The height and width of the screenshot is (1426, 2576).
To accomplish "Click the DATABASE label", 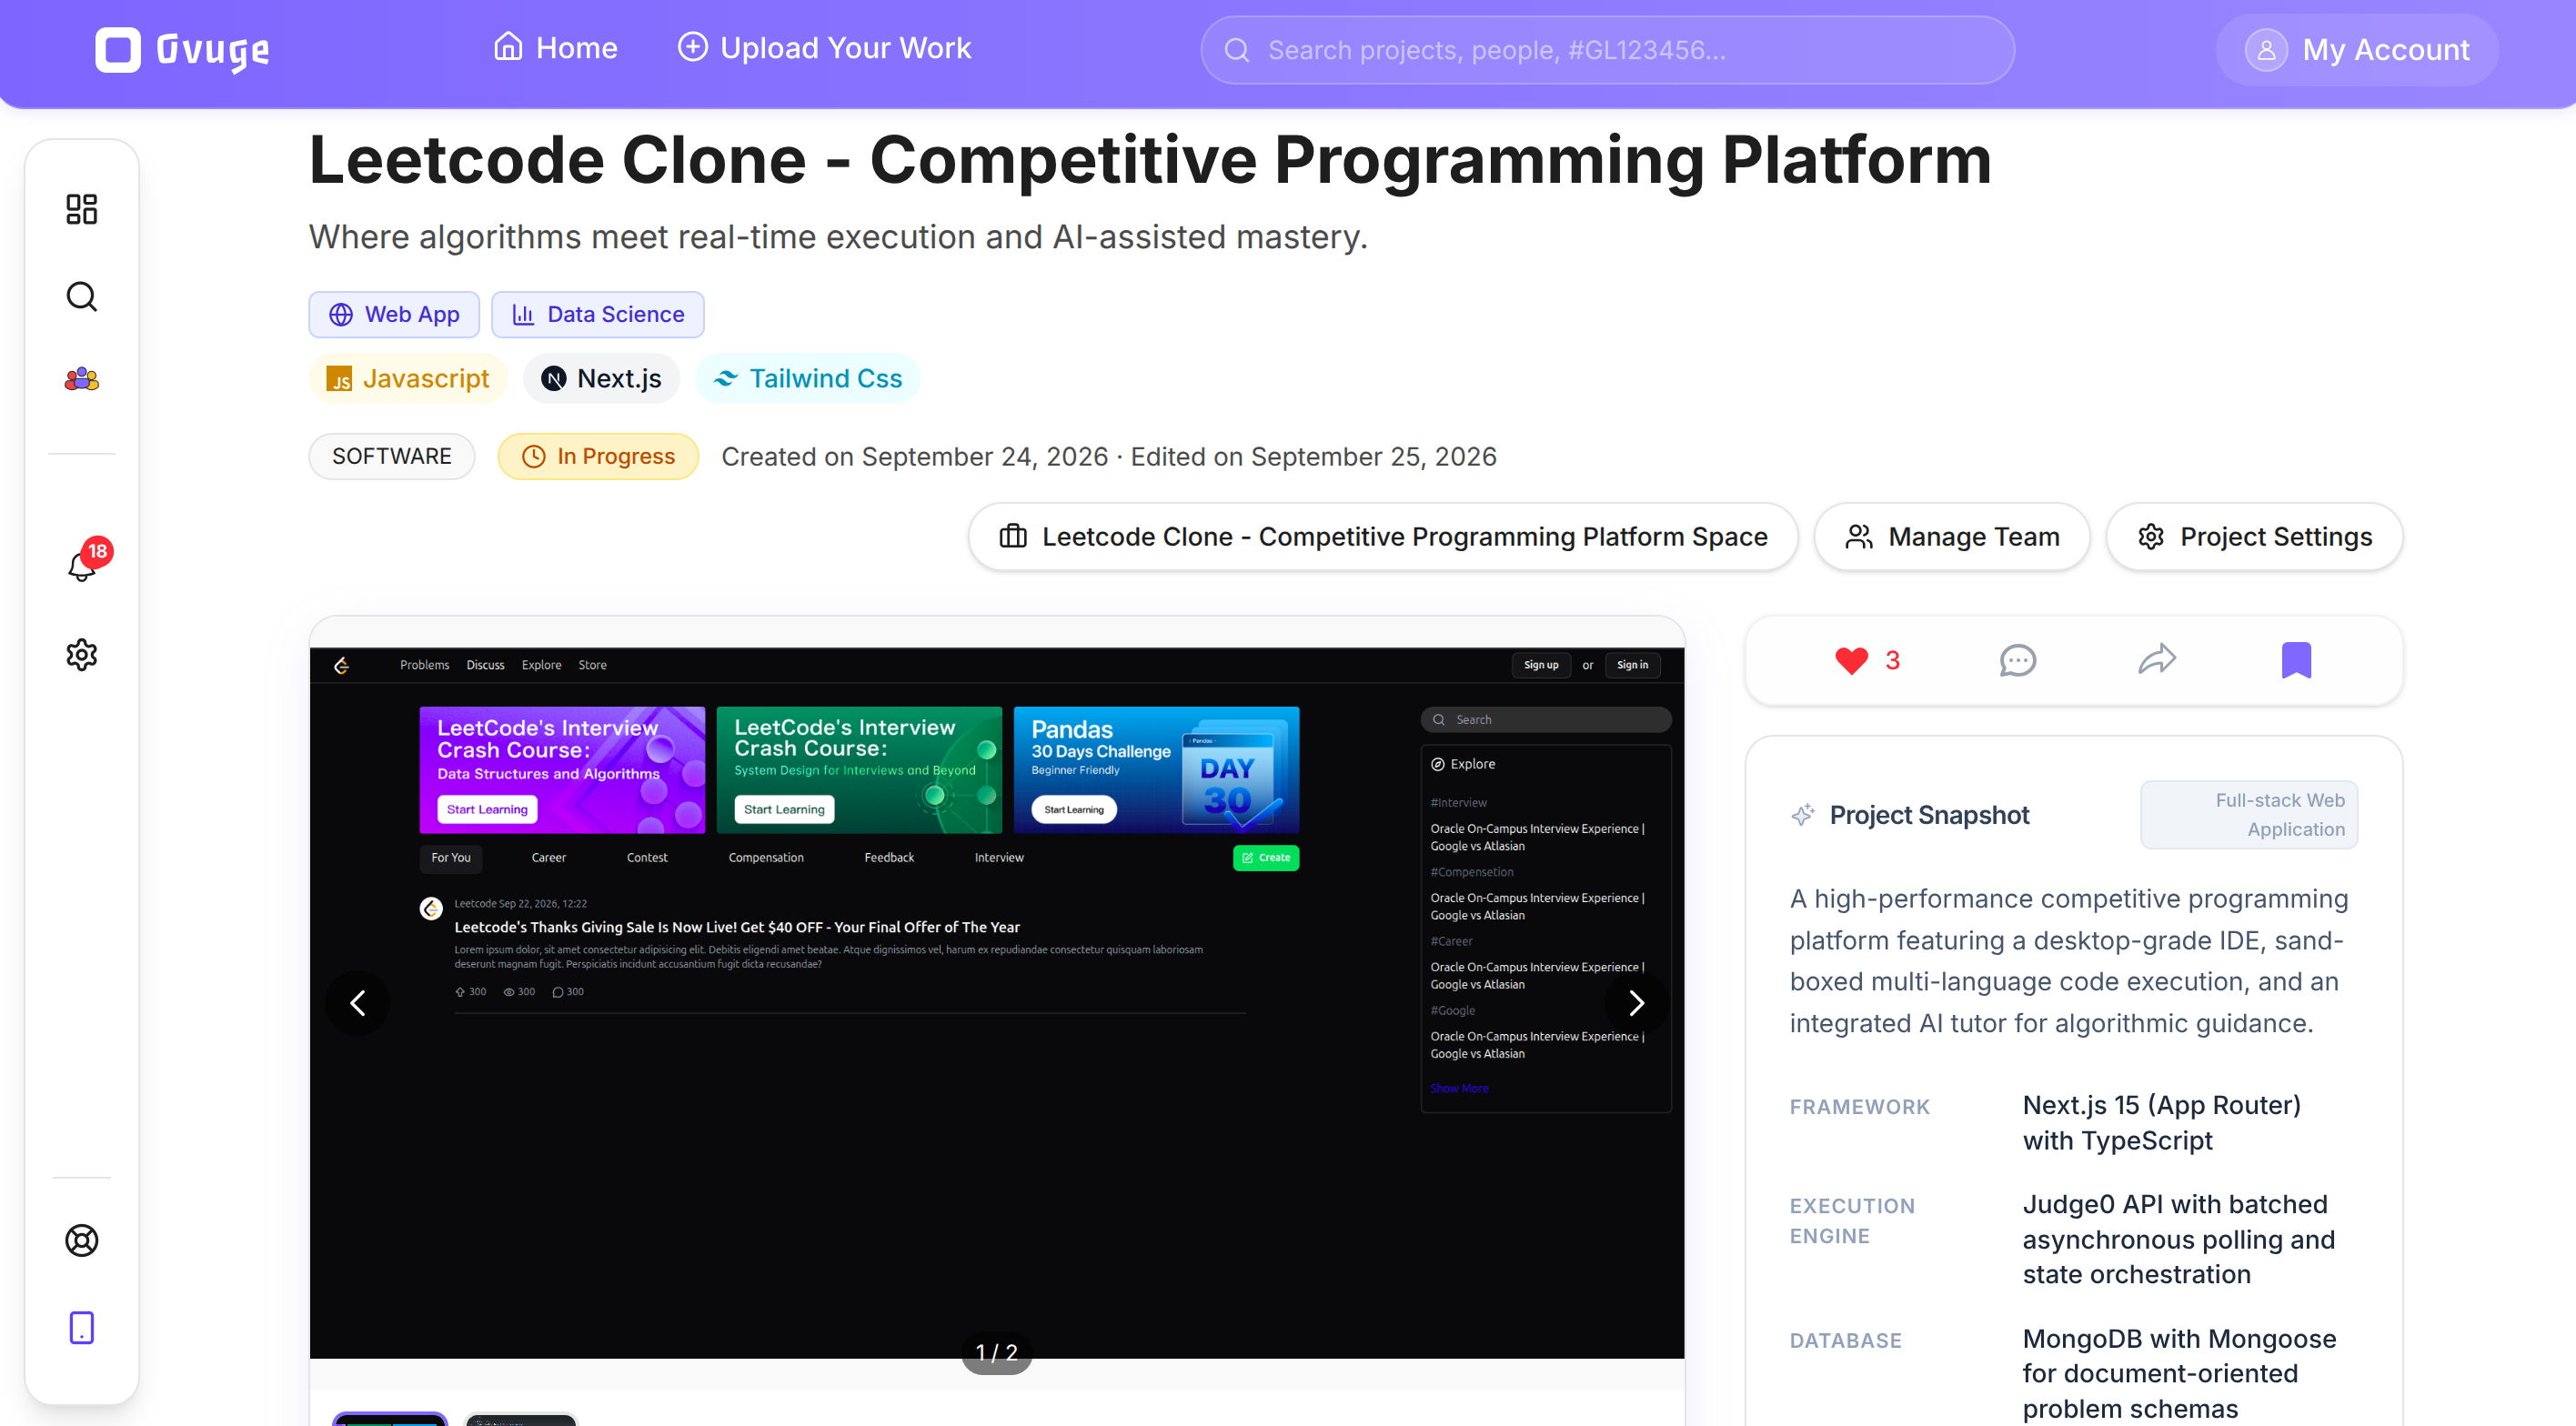I will (1846, 1341).
